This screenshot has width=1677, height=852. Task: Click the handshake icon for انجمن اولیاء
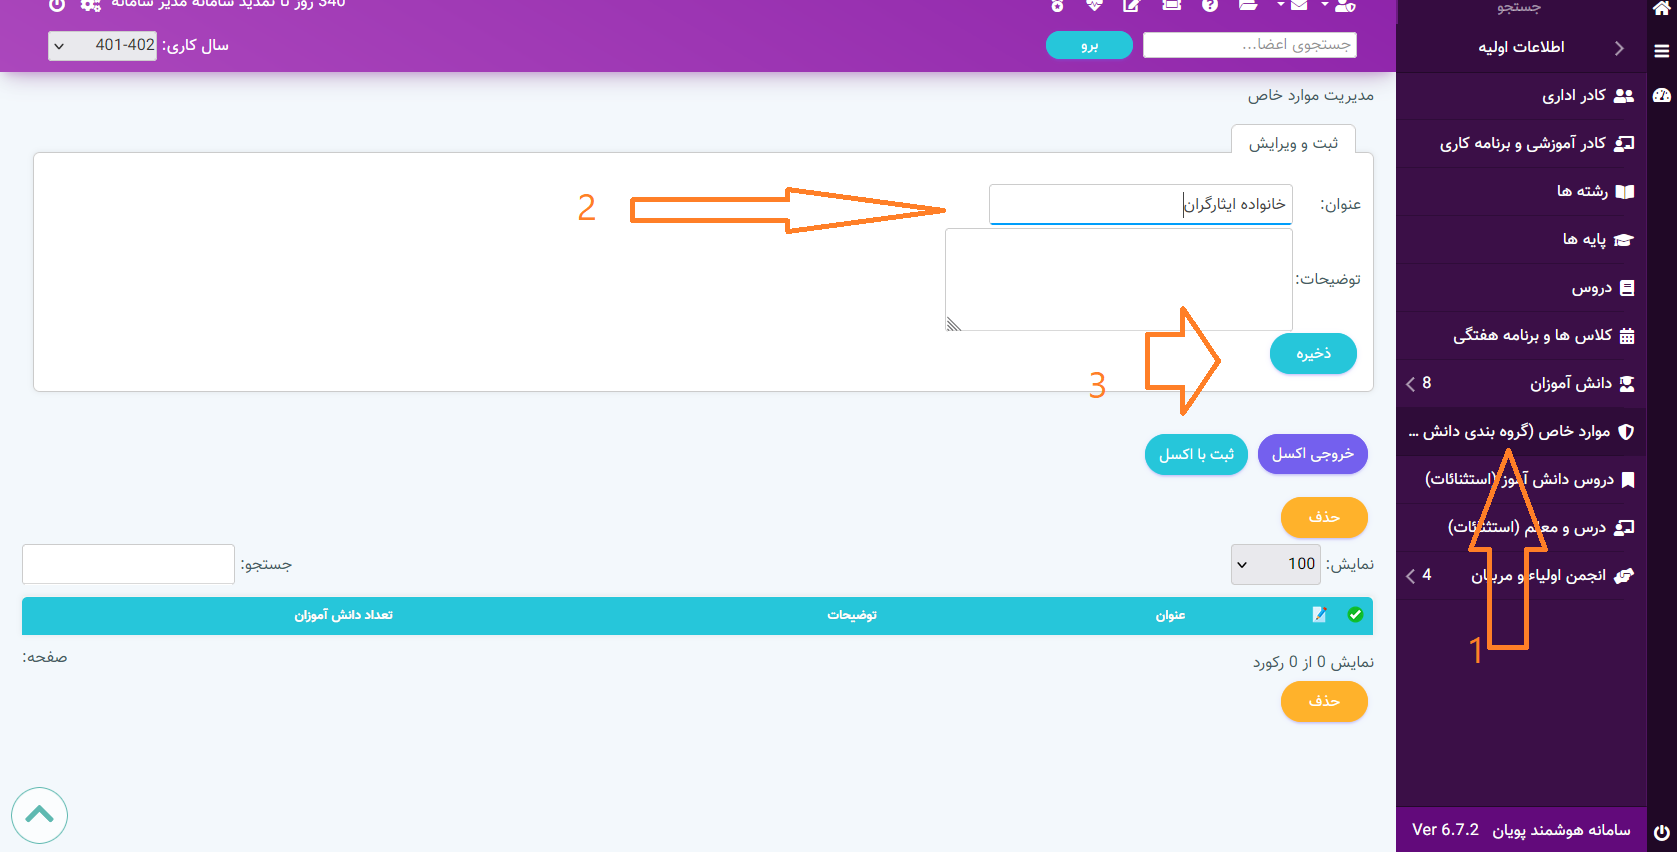click(1624, 576)
